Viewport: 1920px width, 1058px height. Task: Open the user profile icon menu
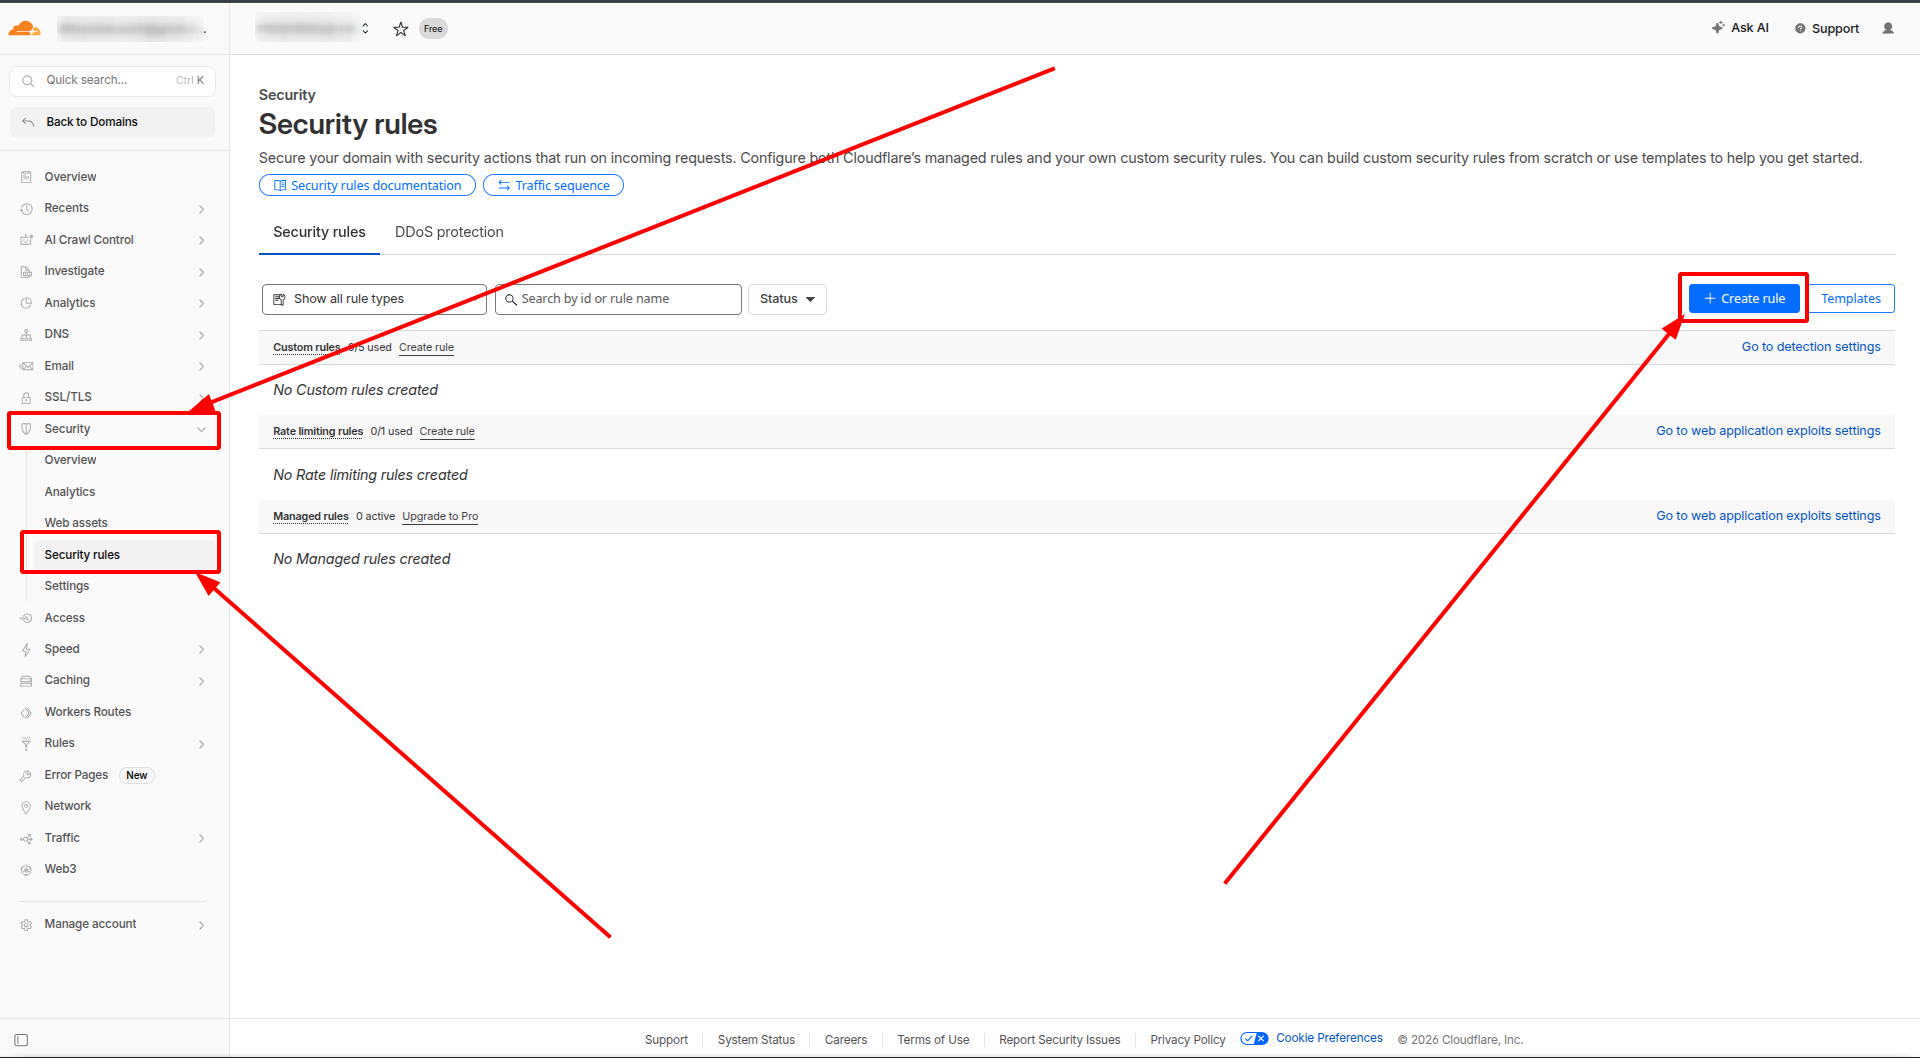1888,28
